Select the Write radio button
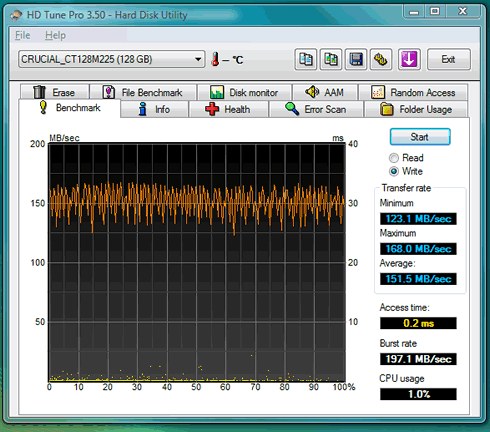 394,171
